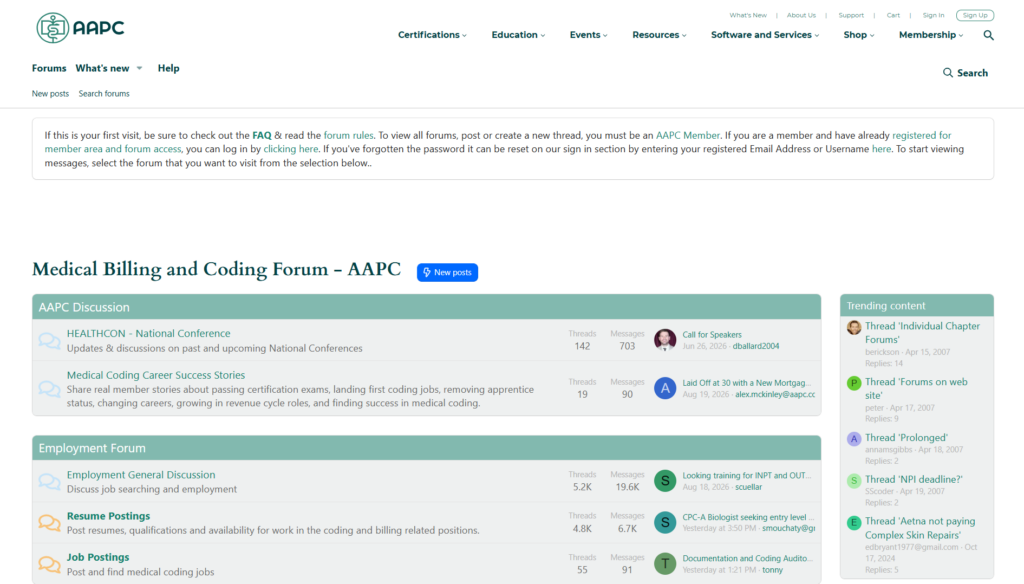Open the Help tab
The height and width of the screenshot is (584, 1024).
coord(168,68)
